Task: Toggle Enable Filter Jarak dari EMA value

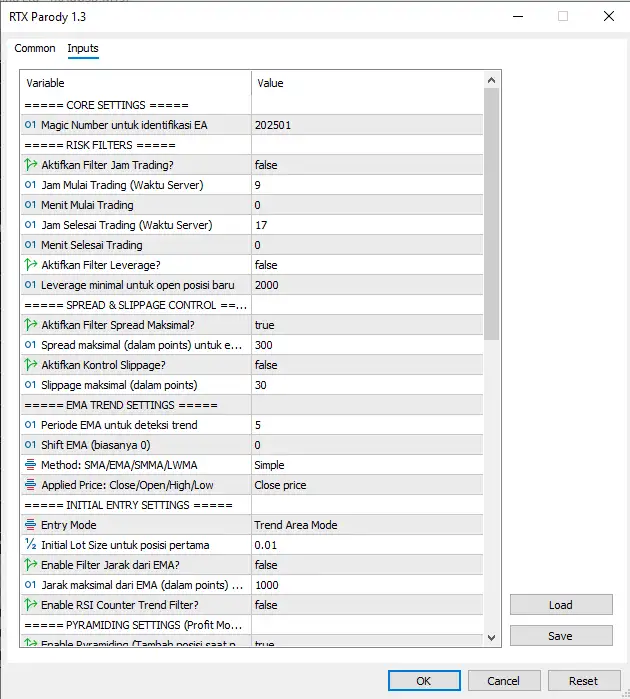Action: (366, 565)
